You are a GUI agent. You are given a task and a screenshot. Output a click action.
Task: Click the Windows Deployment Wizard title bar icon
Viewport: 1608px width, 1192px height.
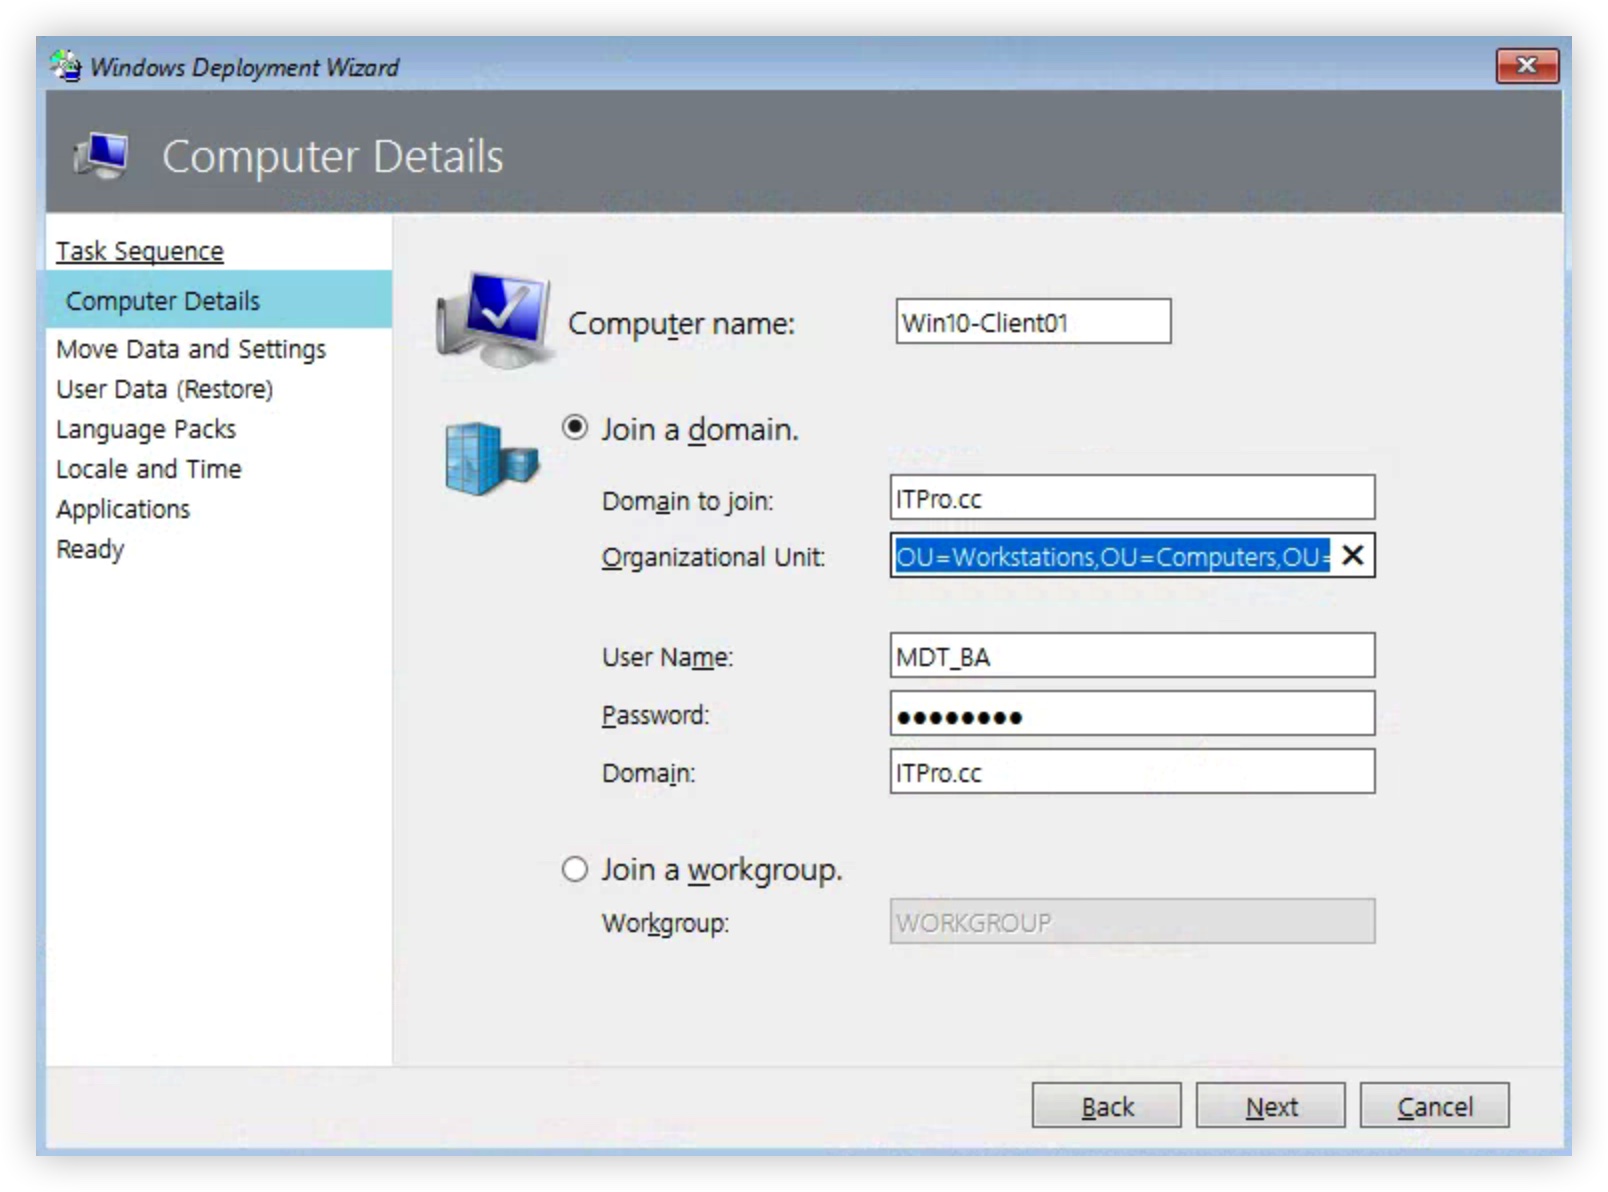point(66,66)
